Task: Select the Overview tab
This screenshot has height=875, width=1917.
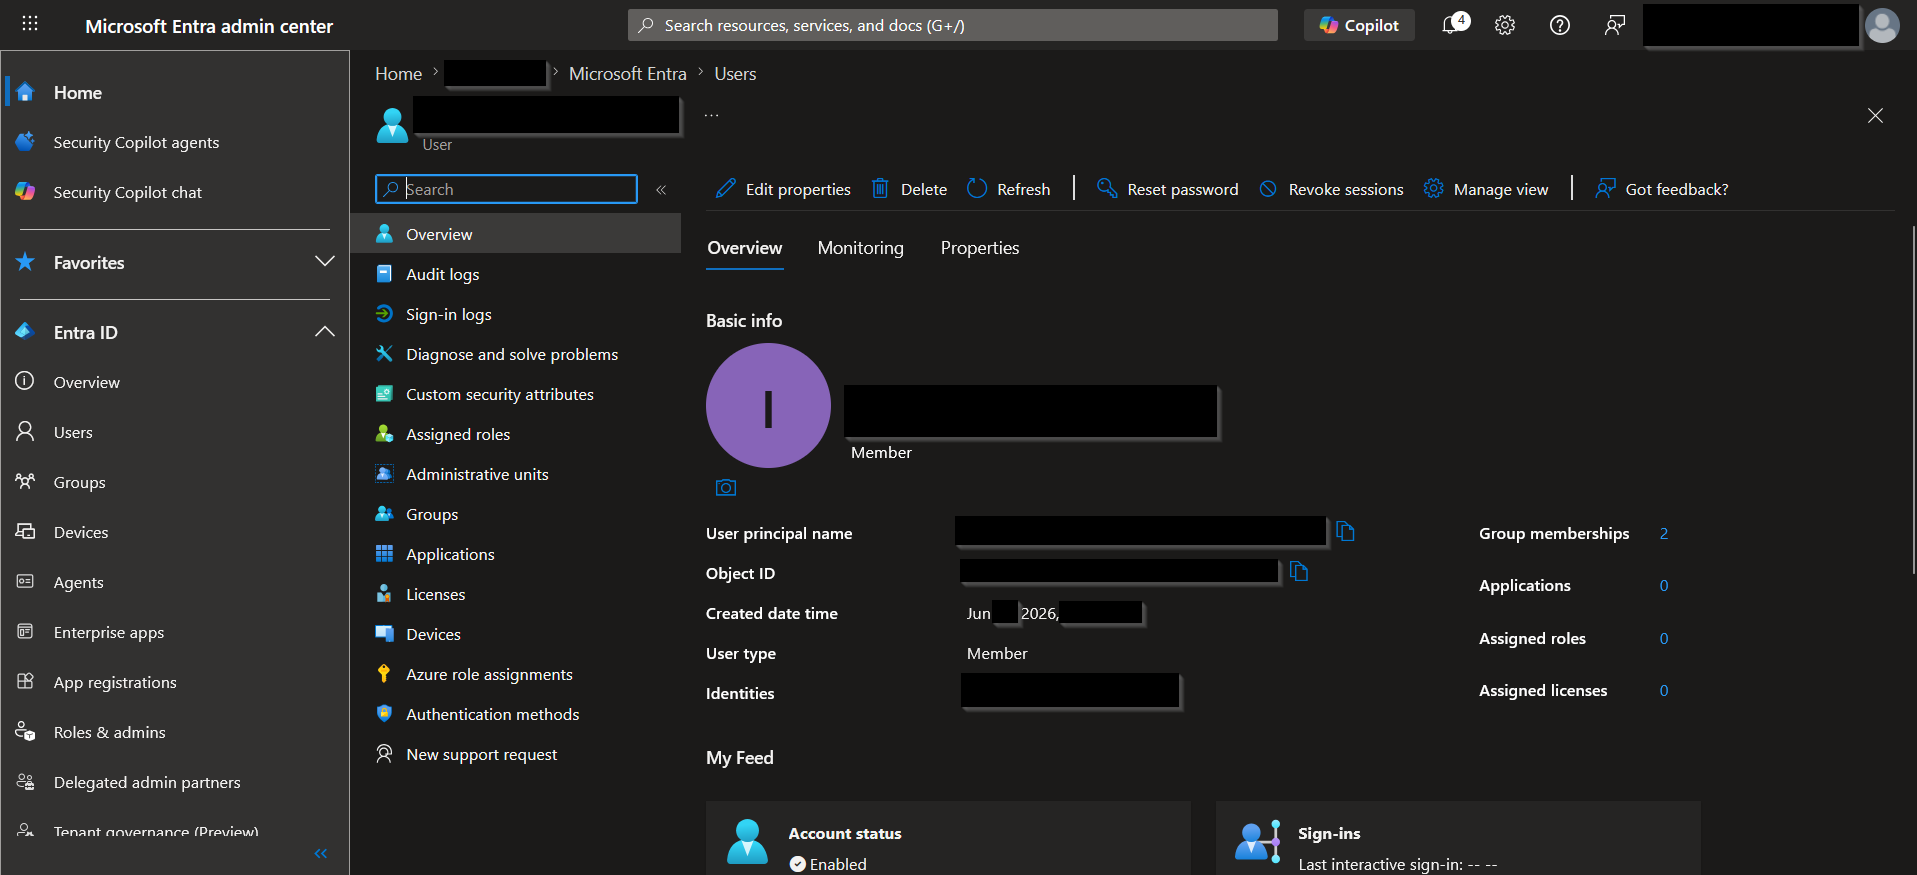Action: click(x=745, y=248)
